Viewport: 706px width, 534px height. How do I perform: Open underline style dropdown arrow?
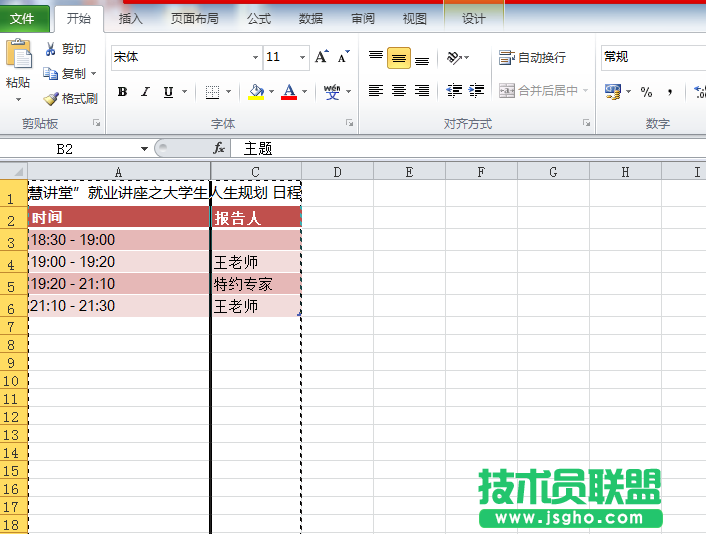pyautogui.click(x=185, y=92)
